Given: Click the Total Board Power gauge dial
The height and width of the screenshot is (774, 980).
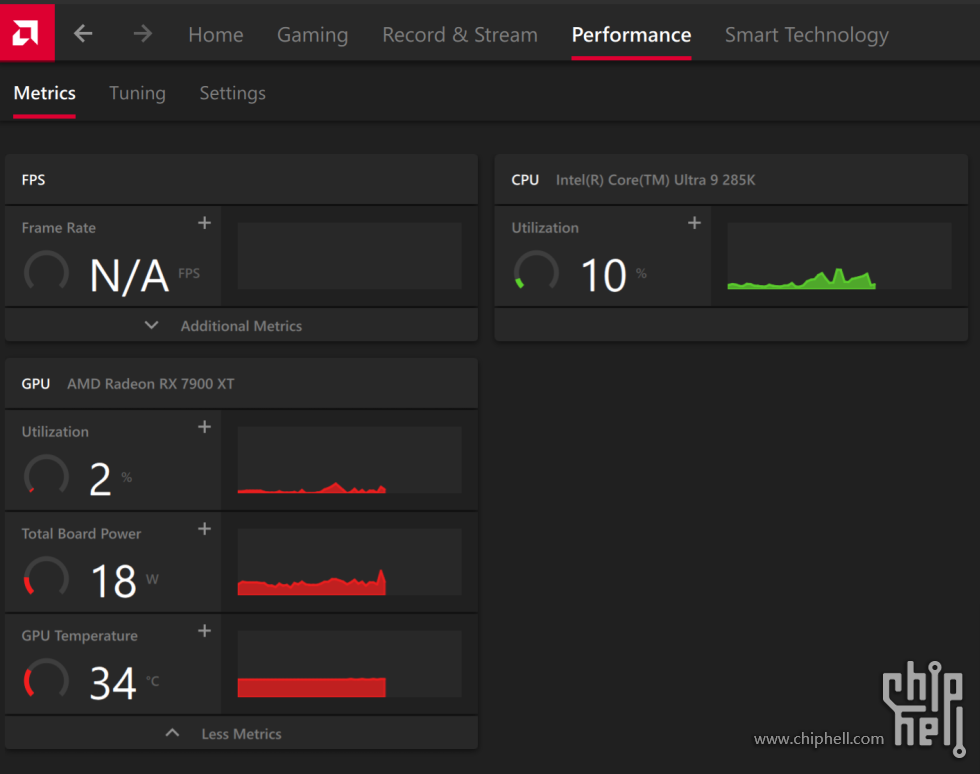Looking at the screenshot, I should (x=46, y=578).
